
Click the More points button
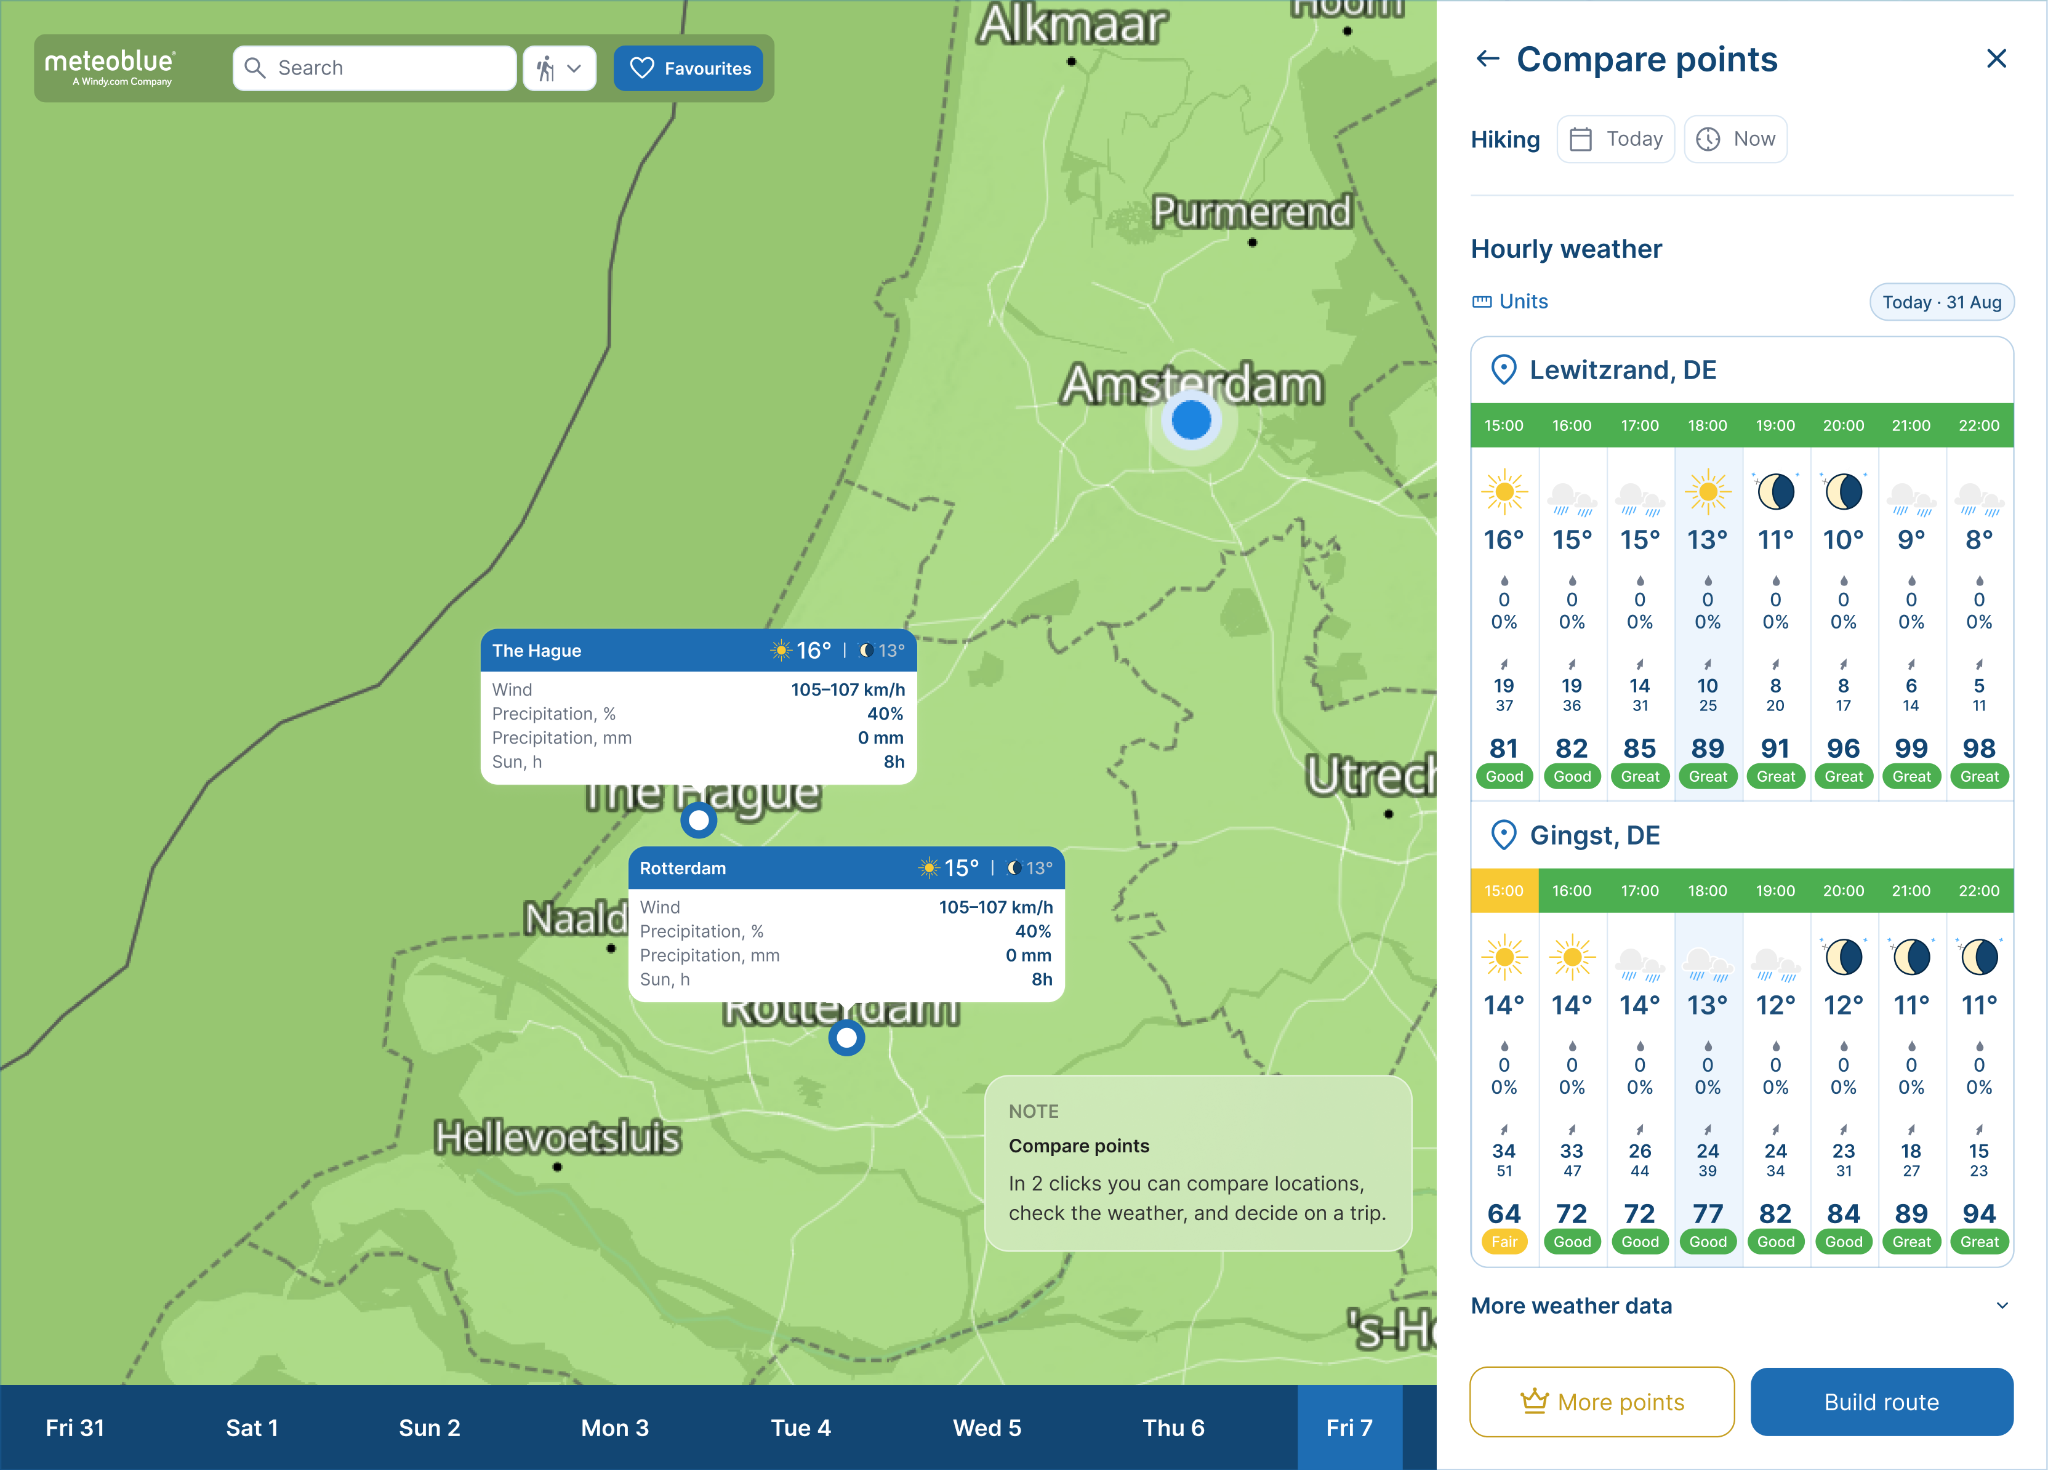coord(1602,1402)
